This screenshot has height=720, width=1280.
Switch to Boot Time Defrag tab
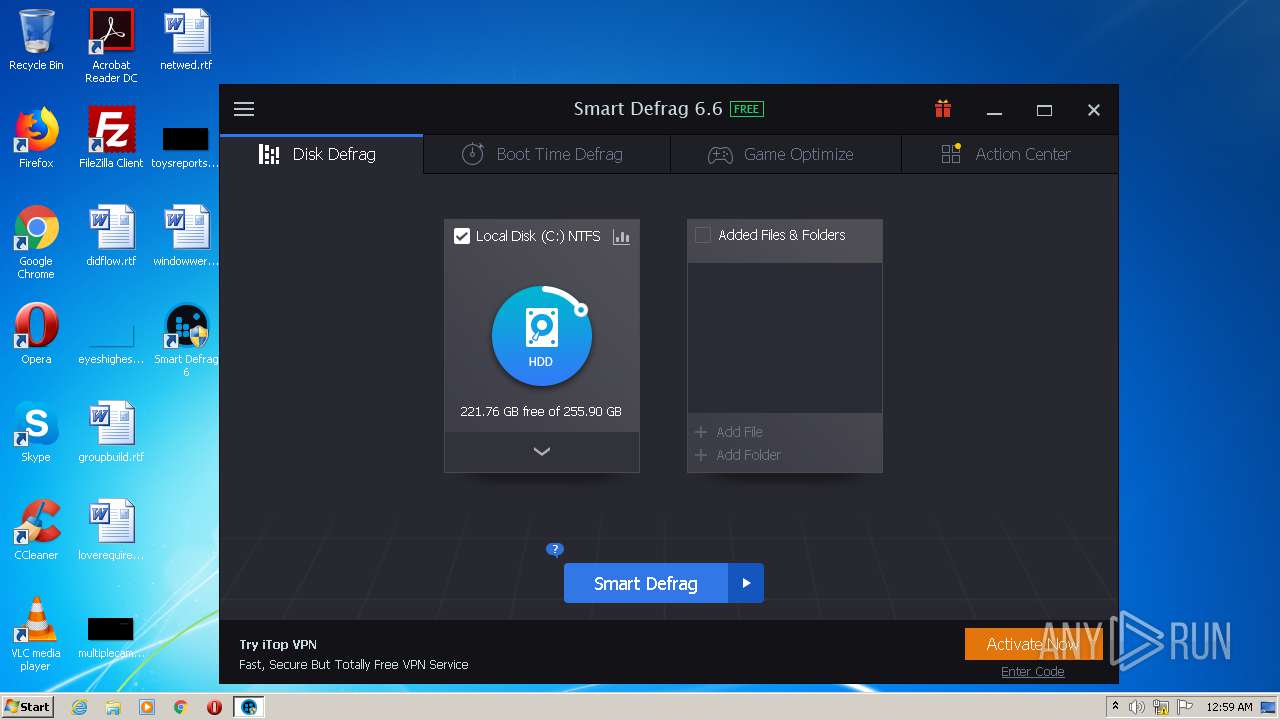click(x=547, y=154)
